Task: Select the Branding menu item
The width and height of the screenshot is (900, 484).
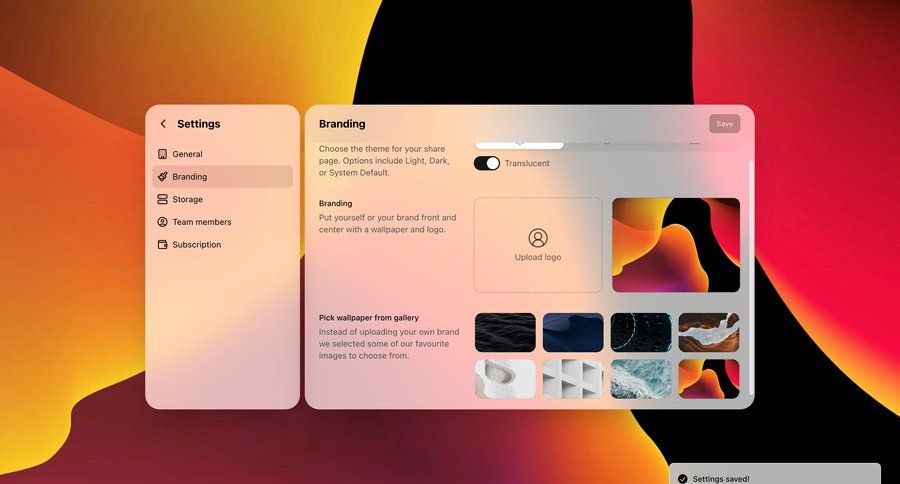Action: pyautogui.click(x=223, y=176)
